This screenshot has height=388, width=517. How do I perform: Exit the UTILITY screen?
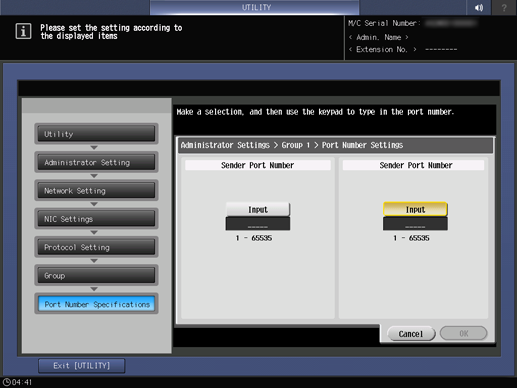[82, 366]
